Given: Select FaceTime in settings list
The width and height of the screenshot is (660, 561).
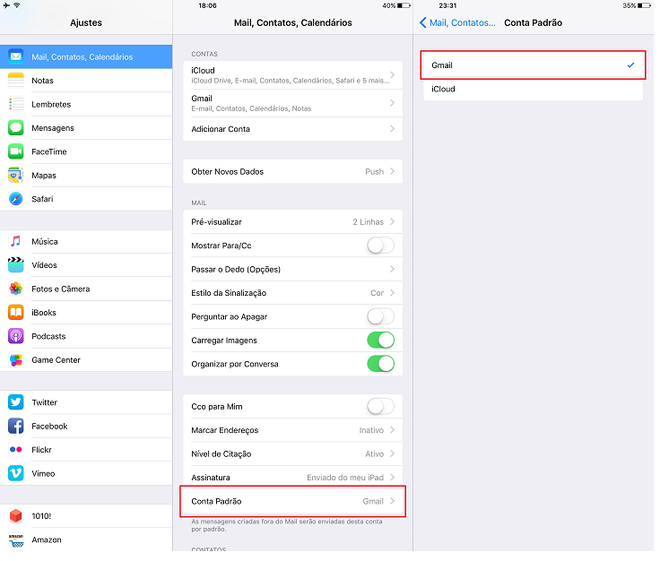Looking at the screenshot, I should tap(86, 151).
